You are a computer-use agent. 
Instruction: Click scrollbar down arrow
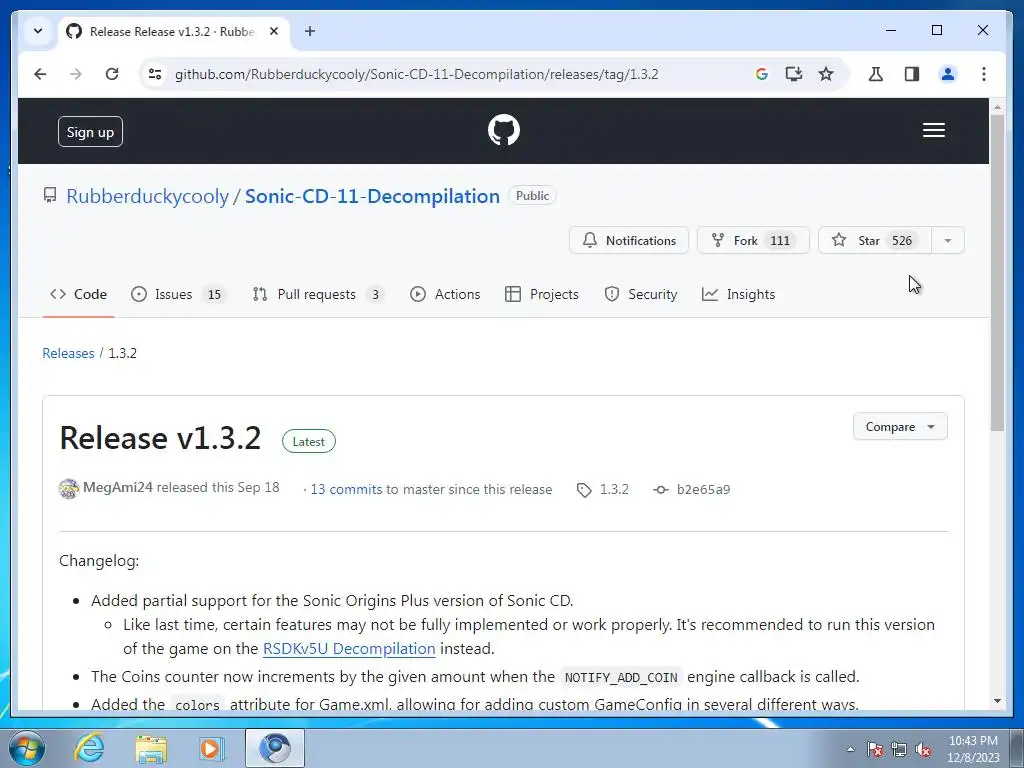[x=997, y=701]
